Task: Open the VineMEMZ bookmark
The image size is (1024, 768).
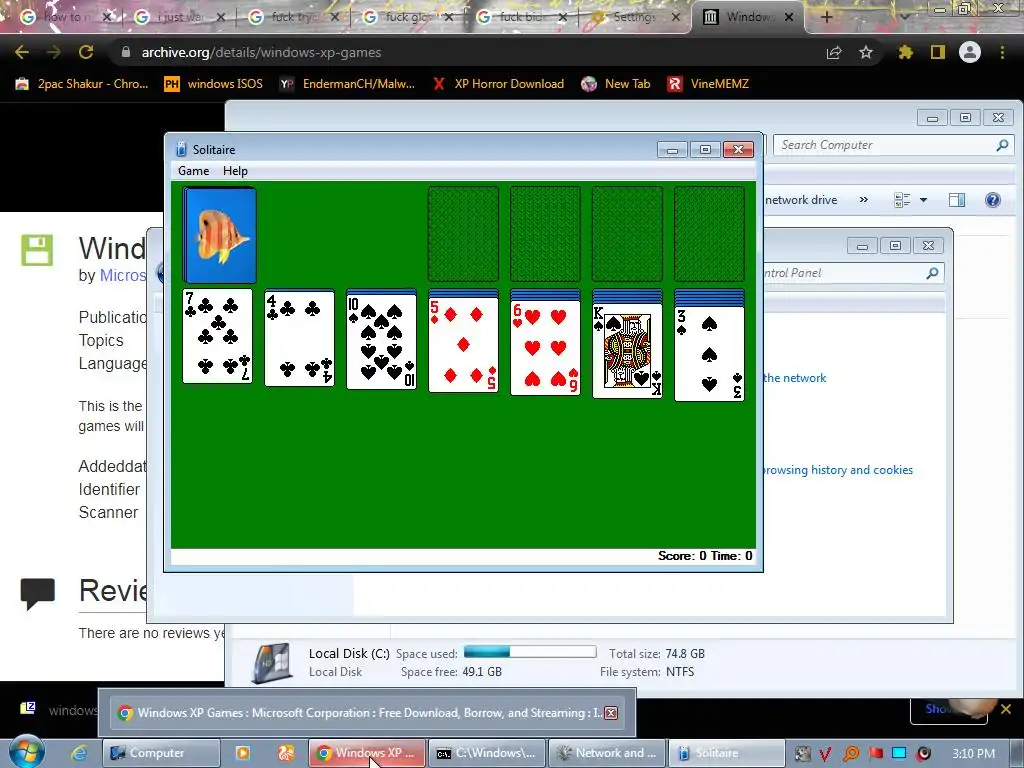Action: tap(708, 84)
